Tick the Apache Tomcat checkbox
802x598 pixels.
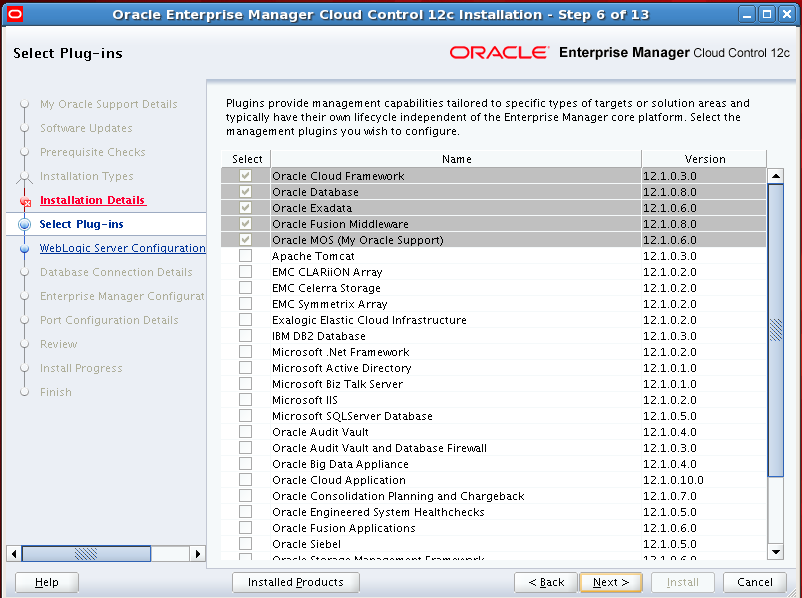[x=246, y=255]
